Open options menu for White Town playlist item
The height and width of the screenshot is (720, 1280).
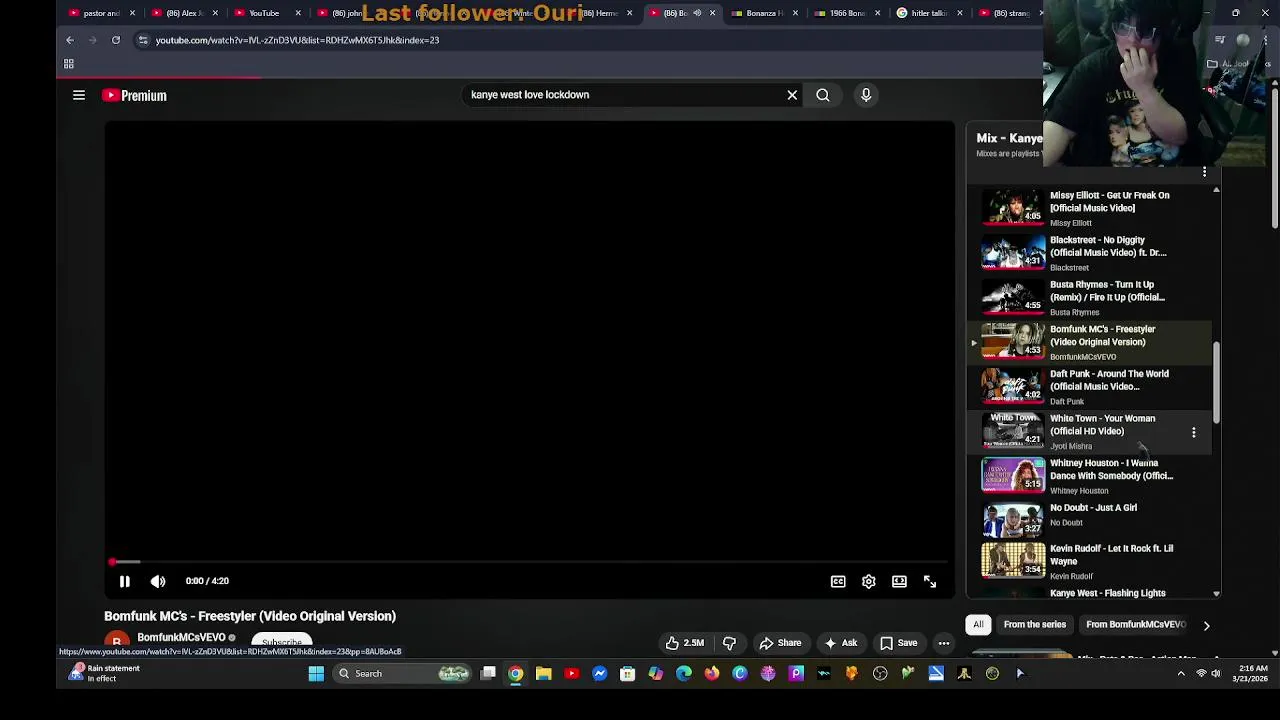click(x=1193, y=433)
